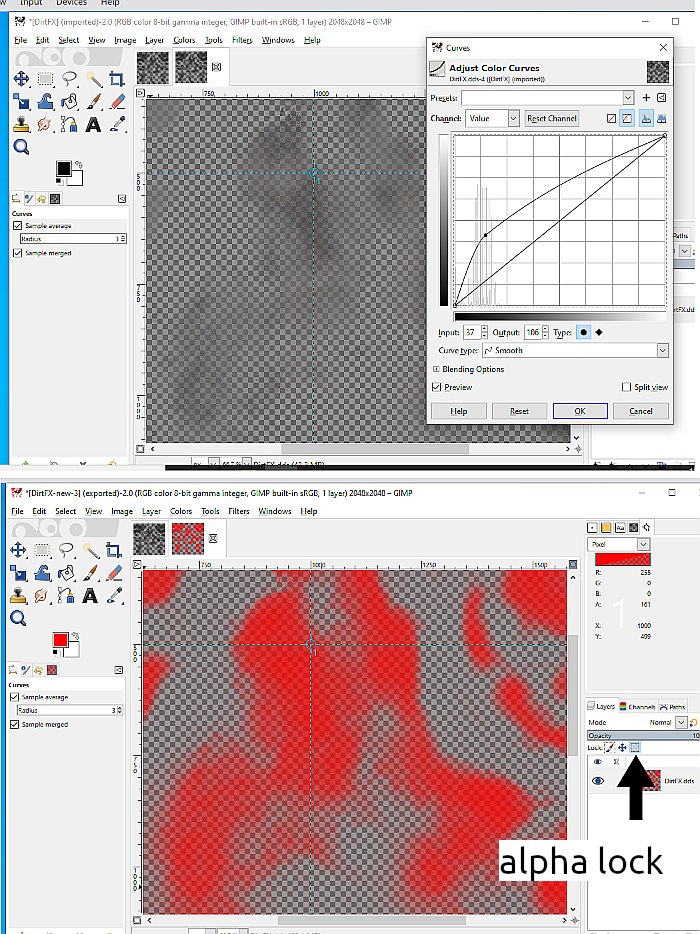
Task: Switch to the Channels tab
Action: 637,706
